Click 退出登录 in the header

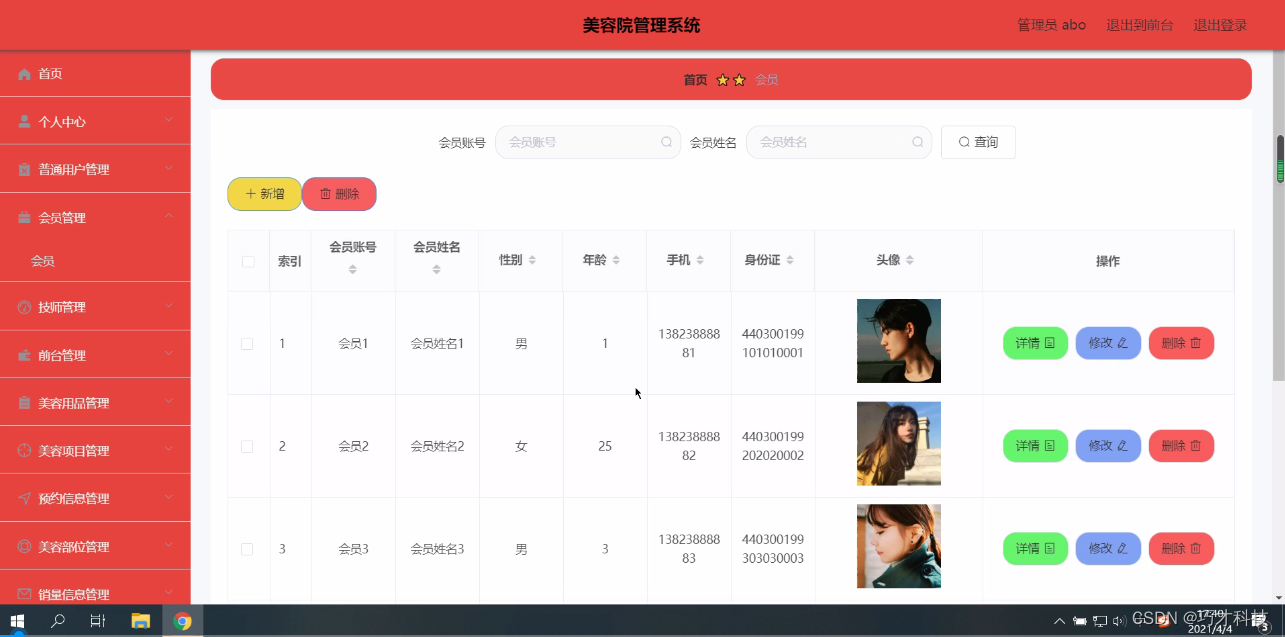1220,25
